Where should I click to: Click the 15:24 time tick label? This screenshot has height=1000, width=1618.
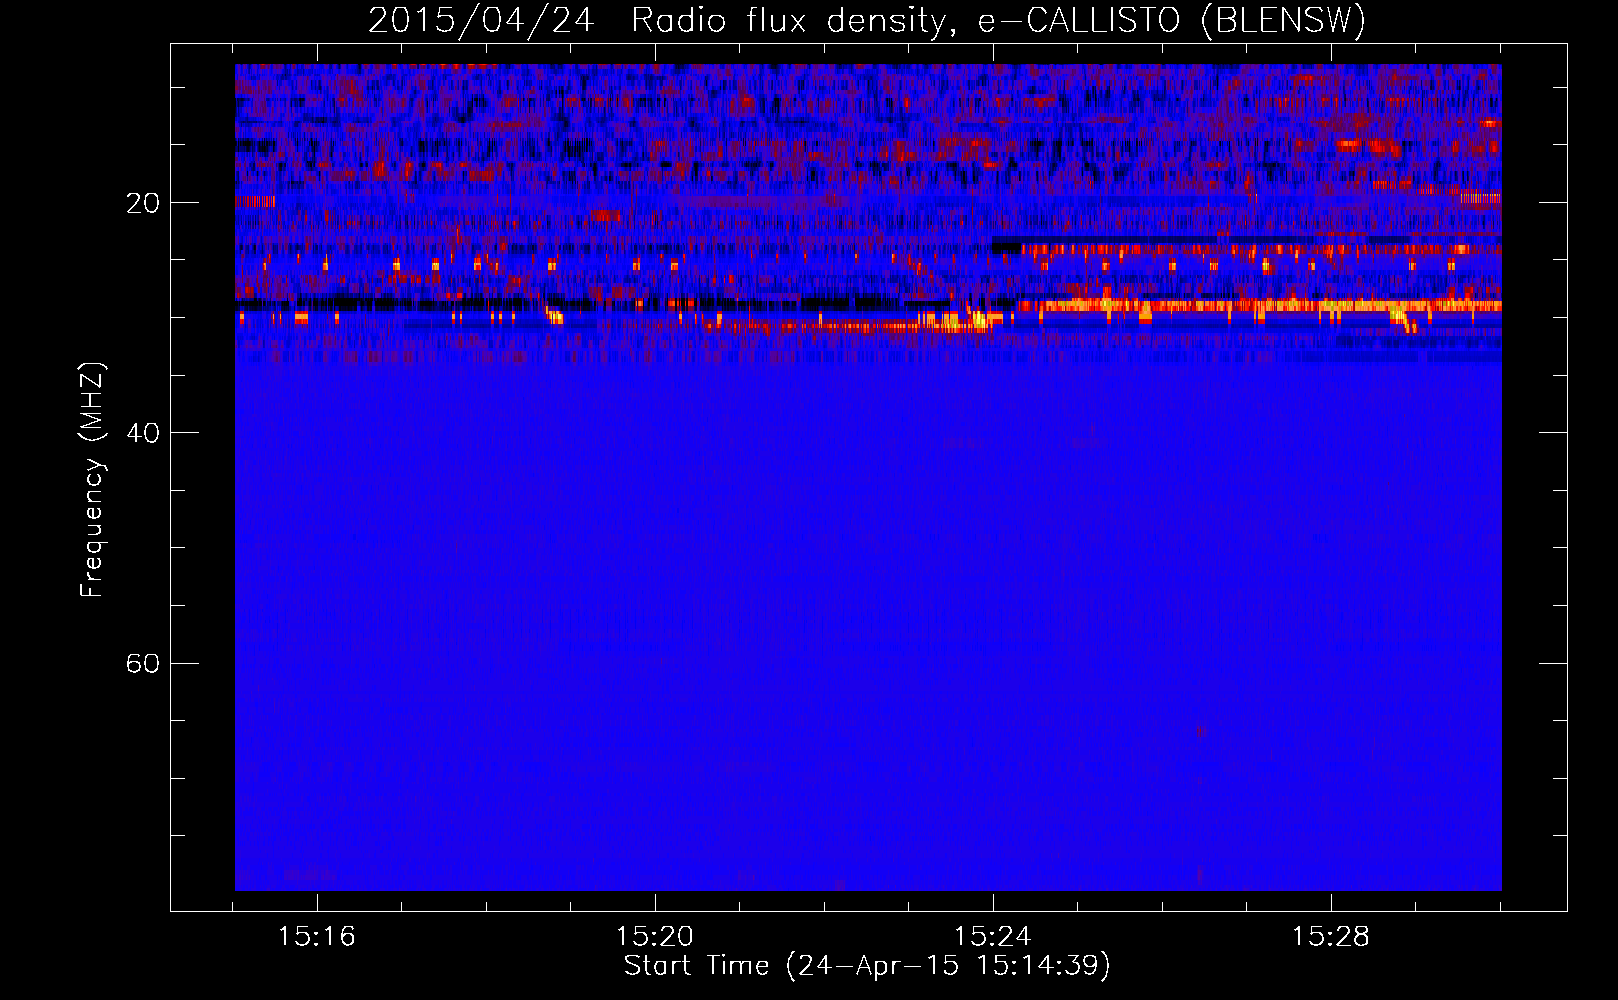click(x=993, y=936)
